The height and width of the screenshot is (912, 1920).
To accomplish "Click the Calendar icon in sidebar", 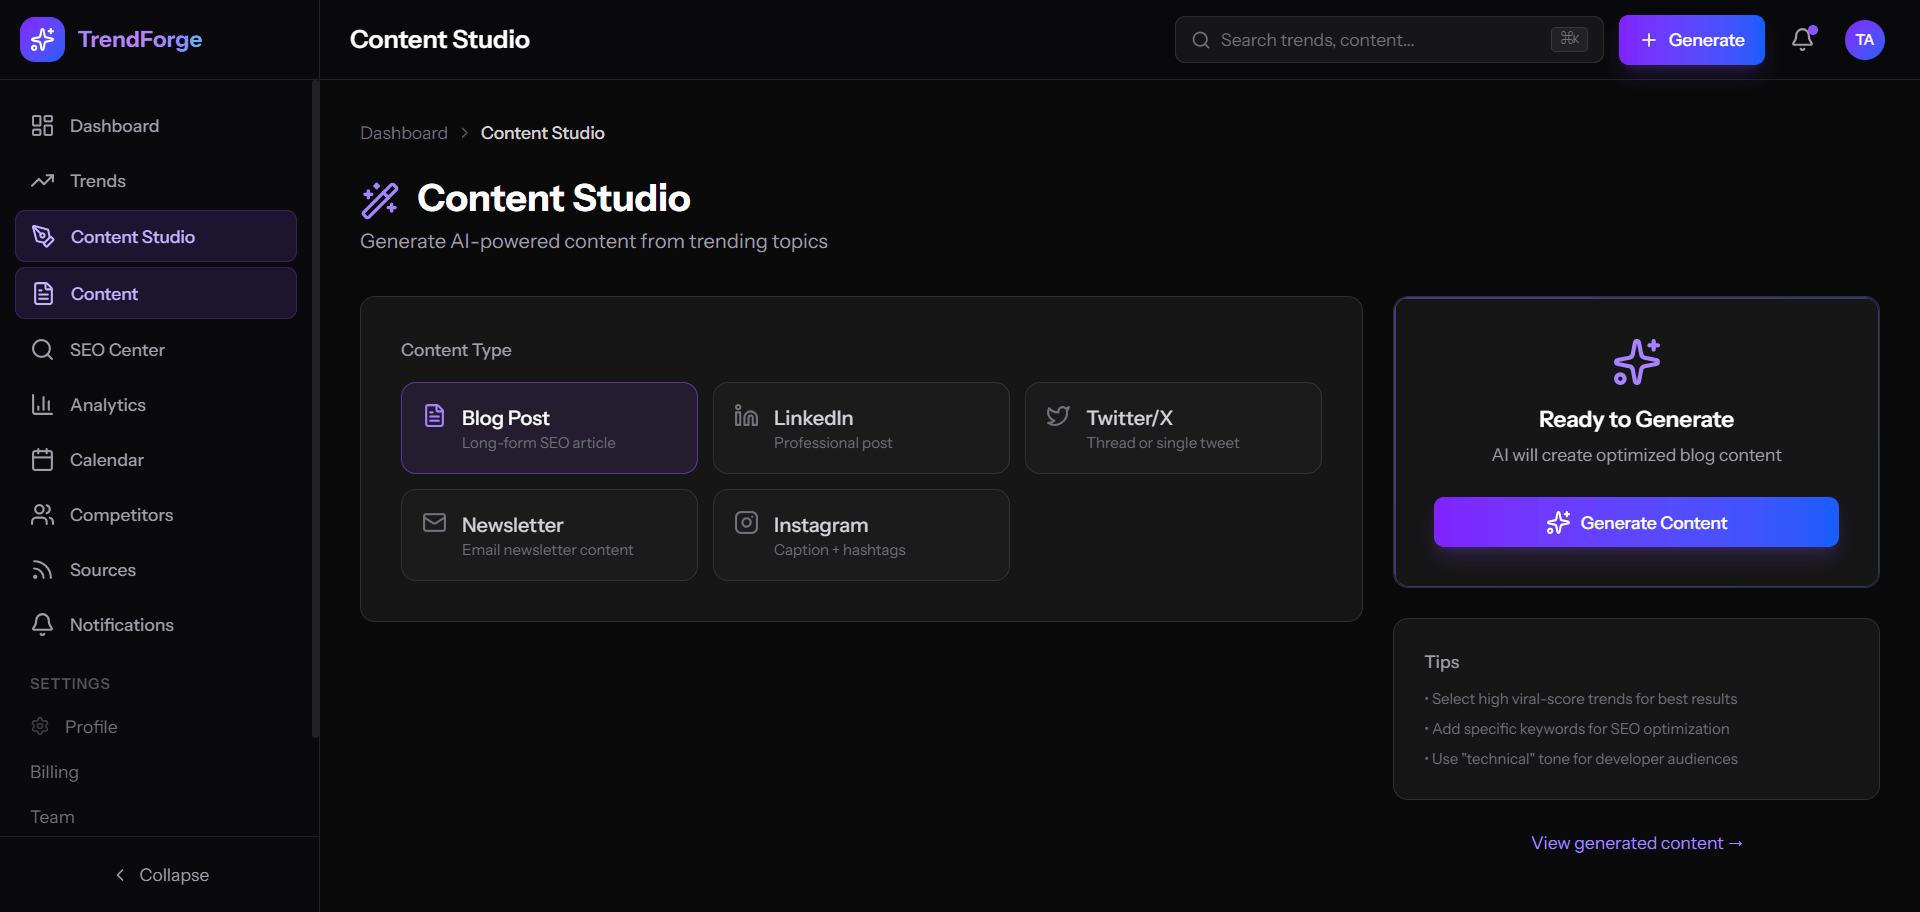I will [42, 460].
